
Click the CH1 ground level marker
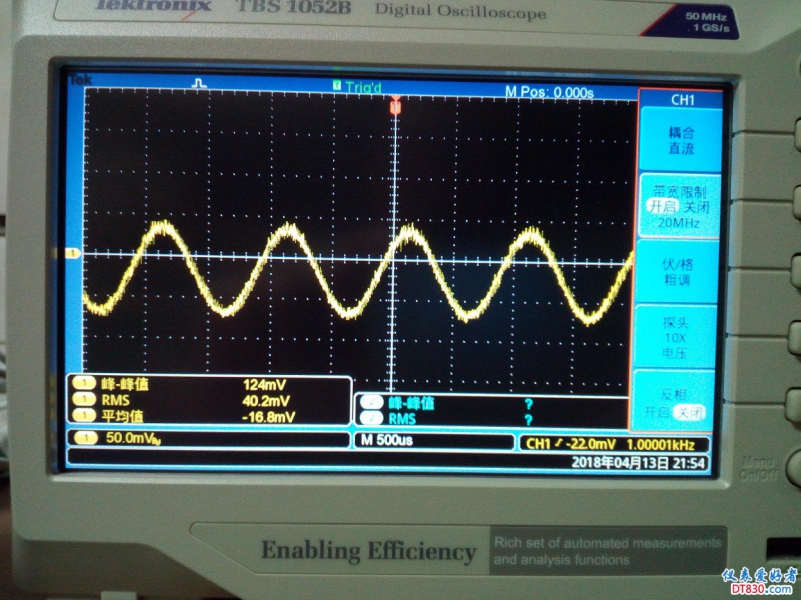[x=72, y=254]
